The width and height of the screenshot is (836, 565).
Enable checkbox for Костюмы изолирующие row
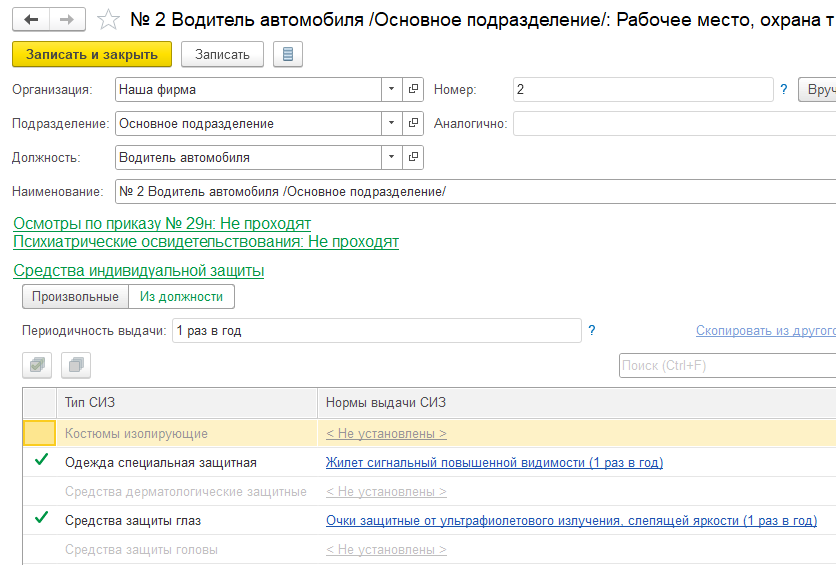click(x=41, y=433)
